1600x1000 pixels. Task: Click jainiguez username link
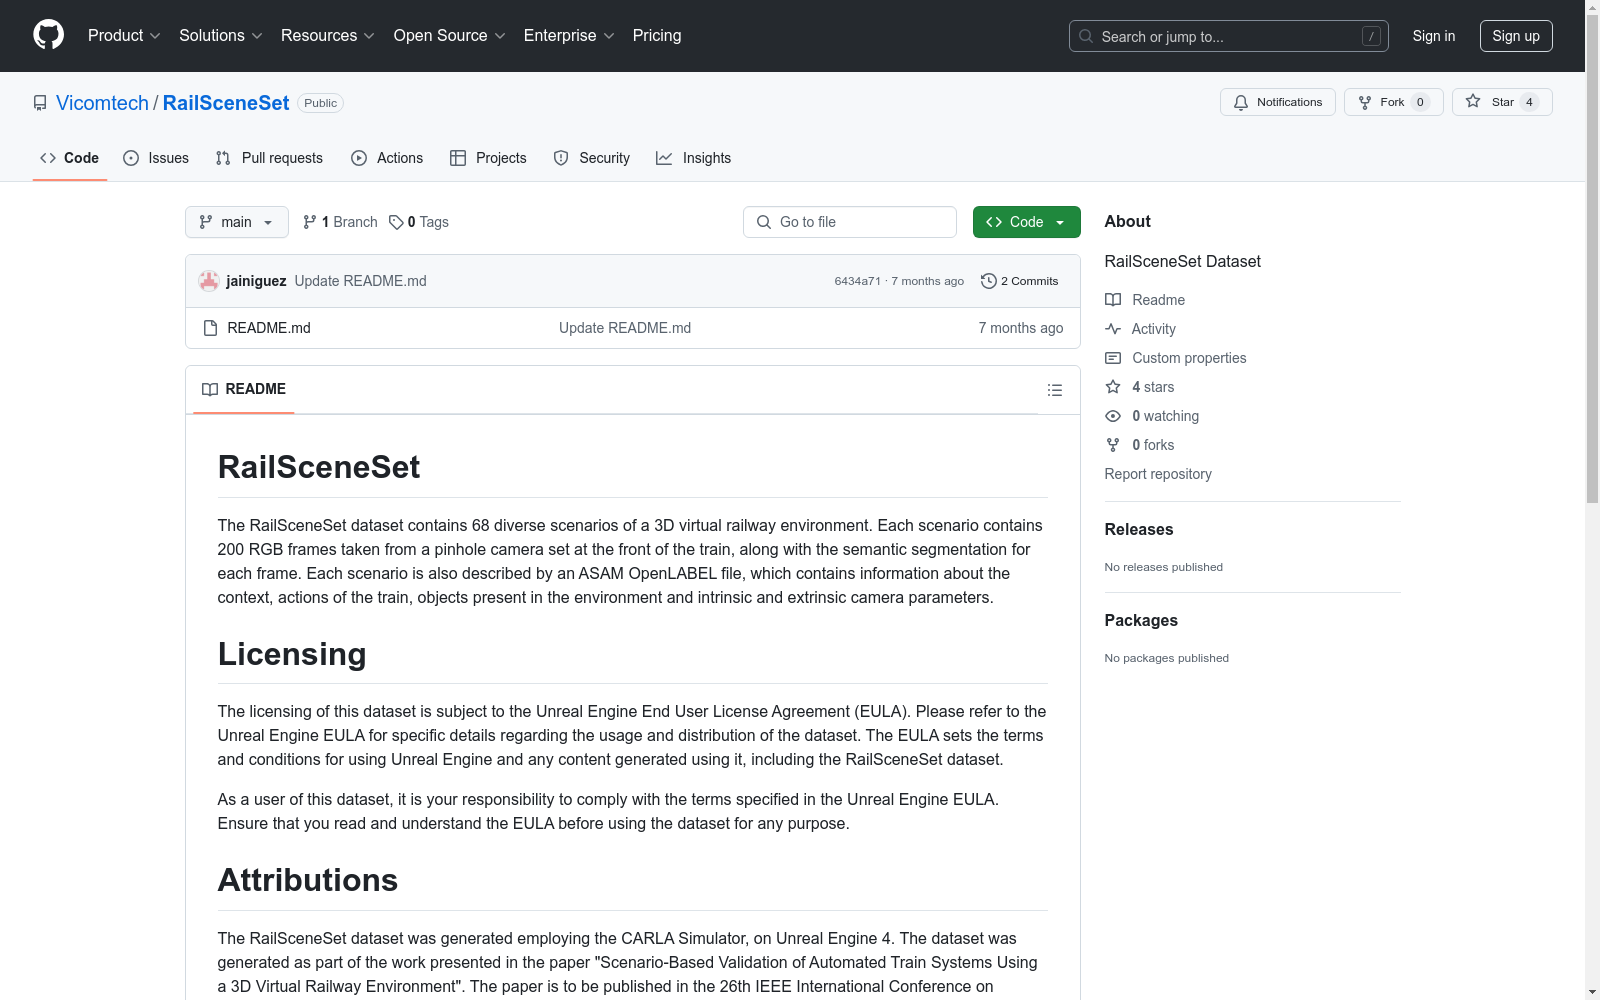[x=256, y=281]
